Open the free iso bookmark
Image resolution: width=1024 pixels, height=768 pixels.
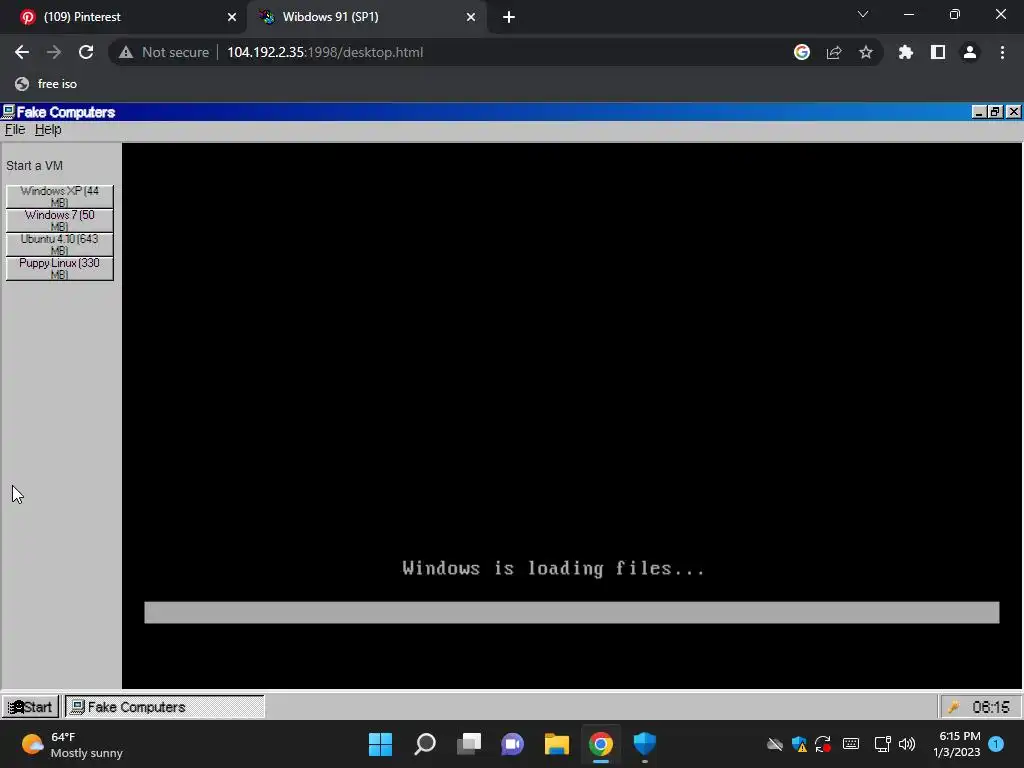46,84
